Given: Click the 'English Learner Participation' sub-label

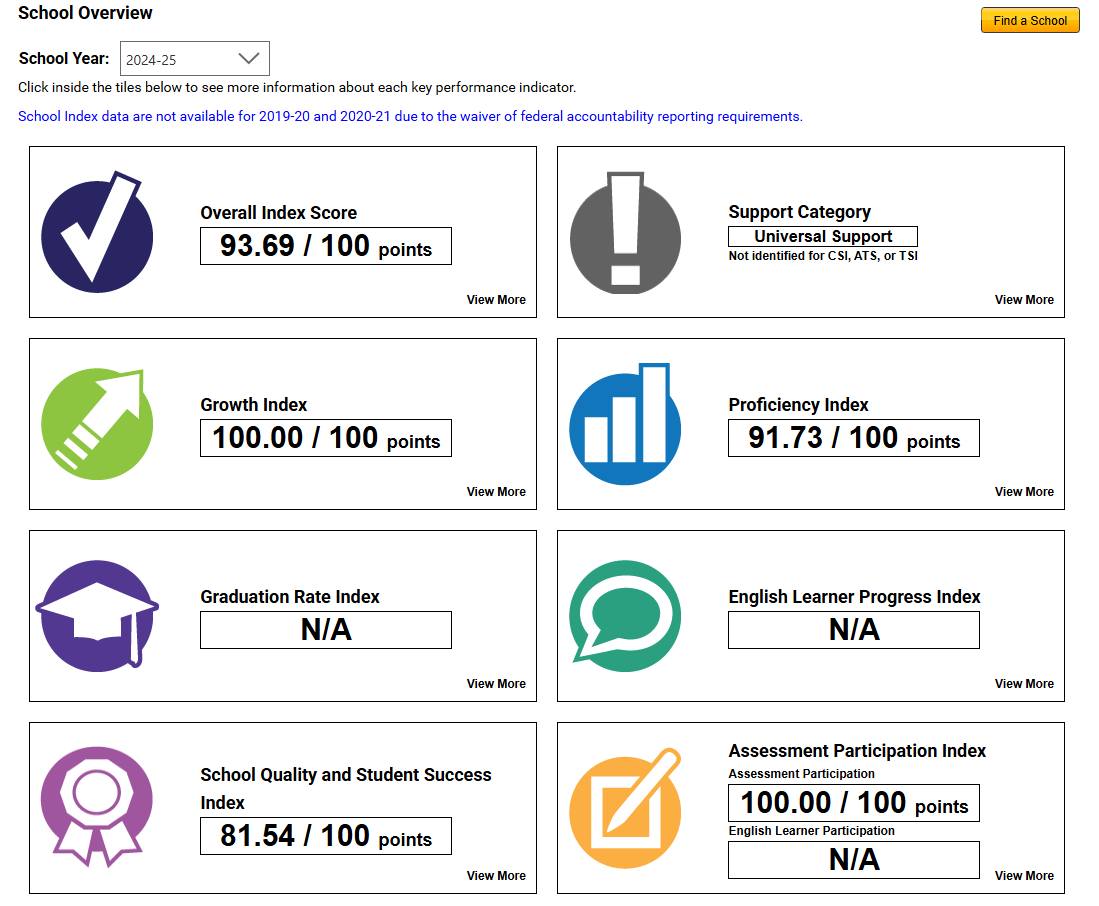Looking at the screenshot, I should [811, 830].
